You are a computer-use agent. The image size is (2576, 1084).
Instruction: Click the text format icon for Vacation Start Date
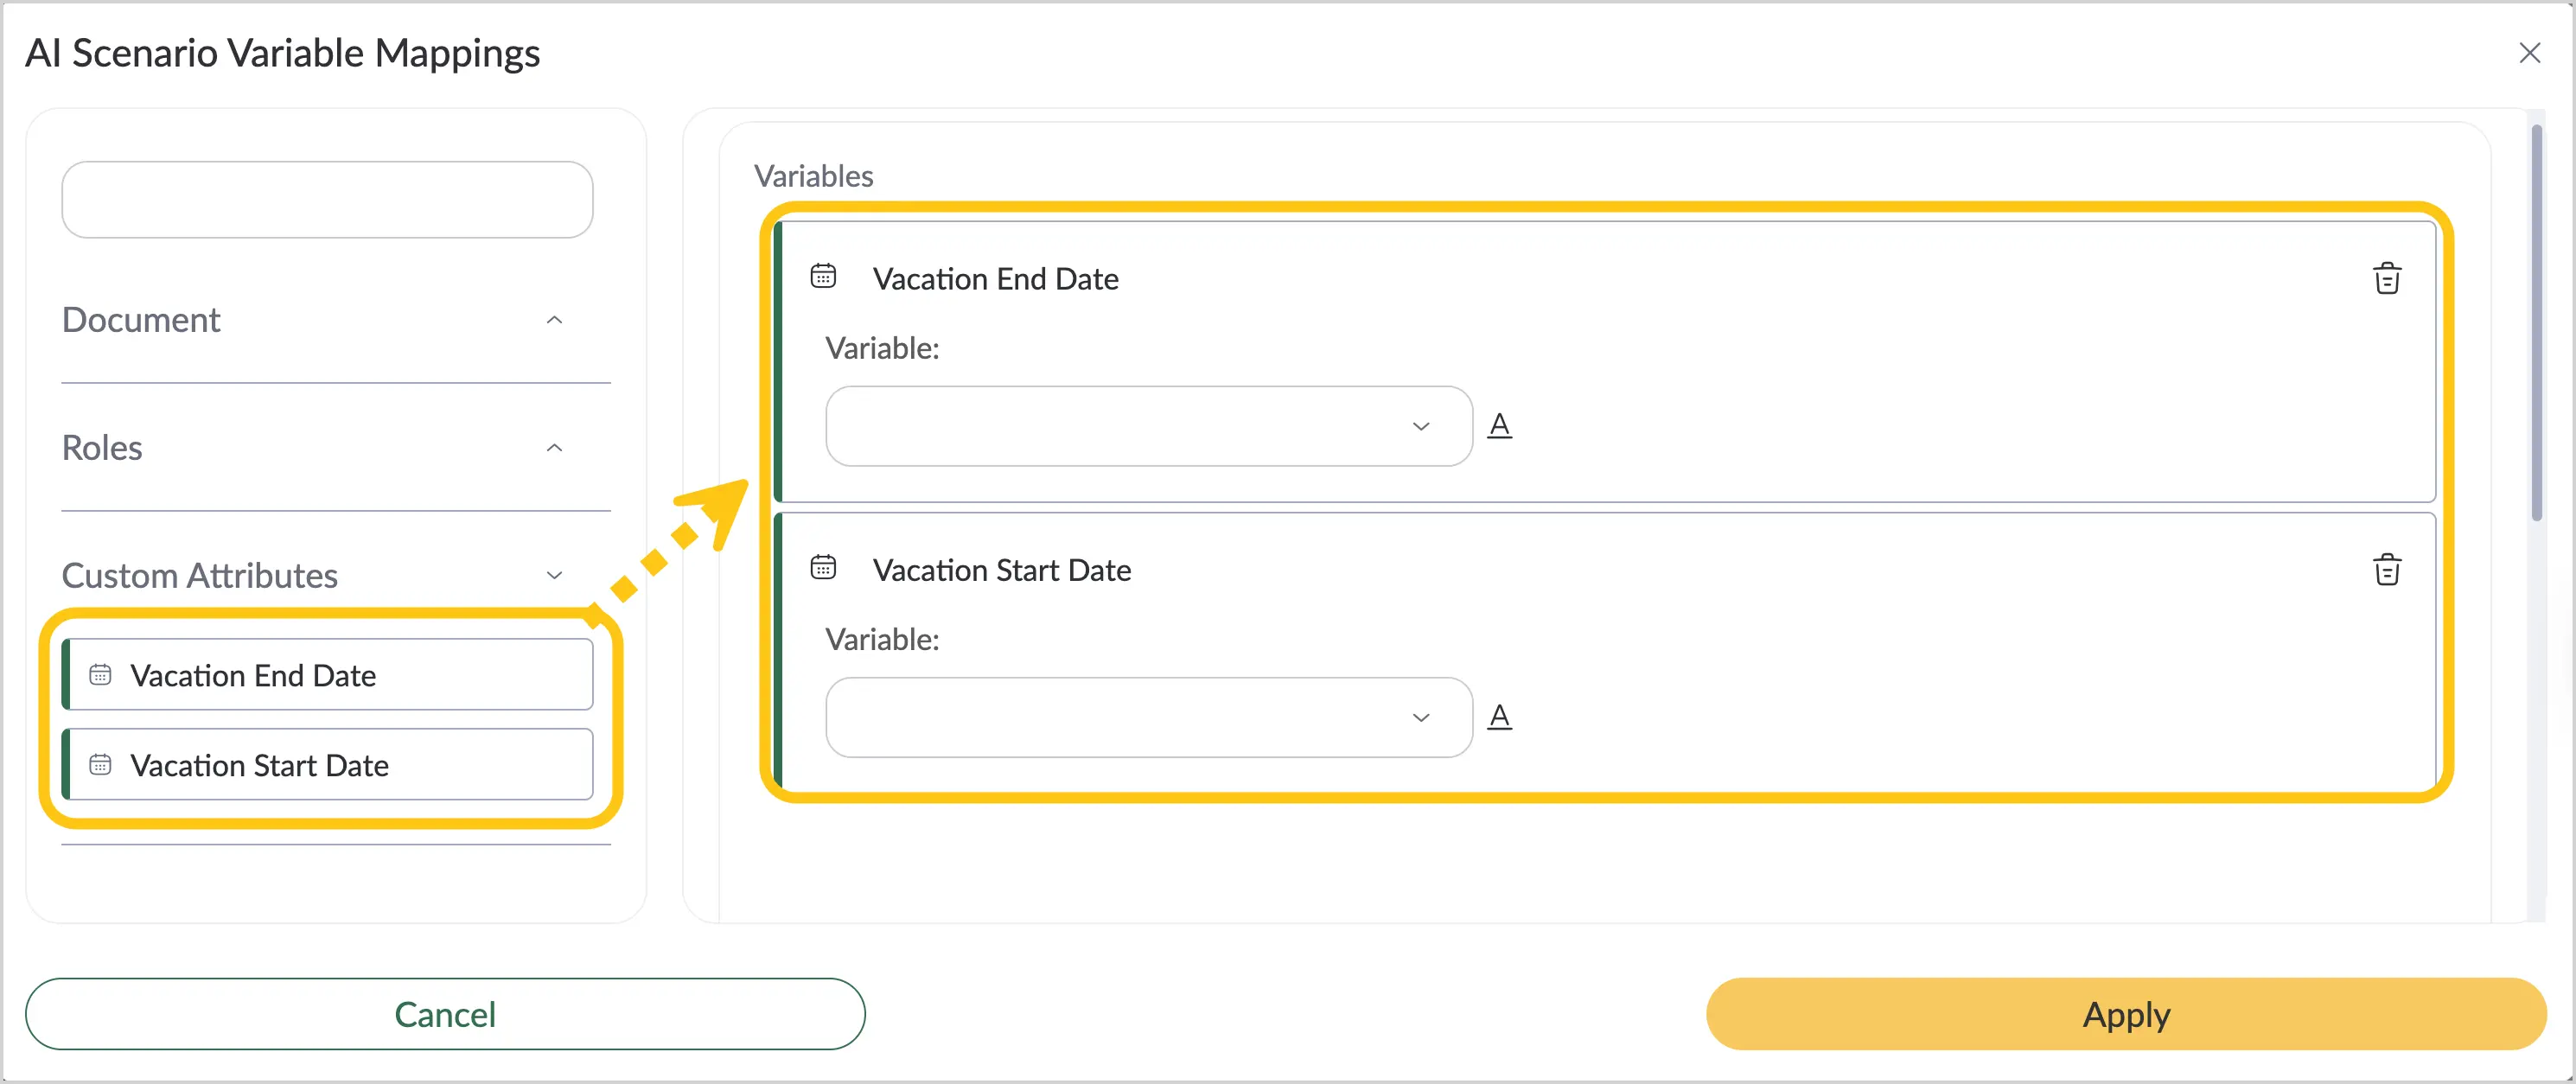pos(1499,716)
